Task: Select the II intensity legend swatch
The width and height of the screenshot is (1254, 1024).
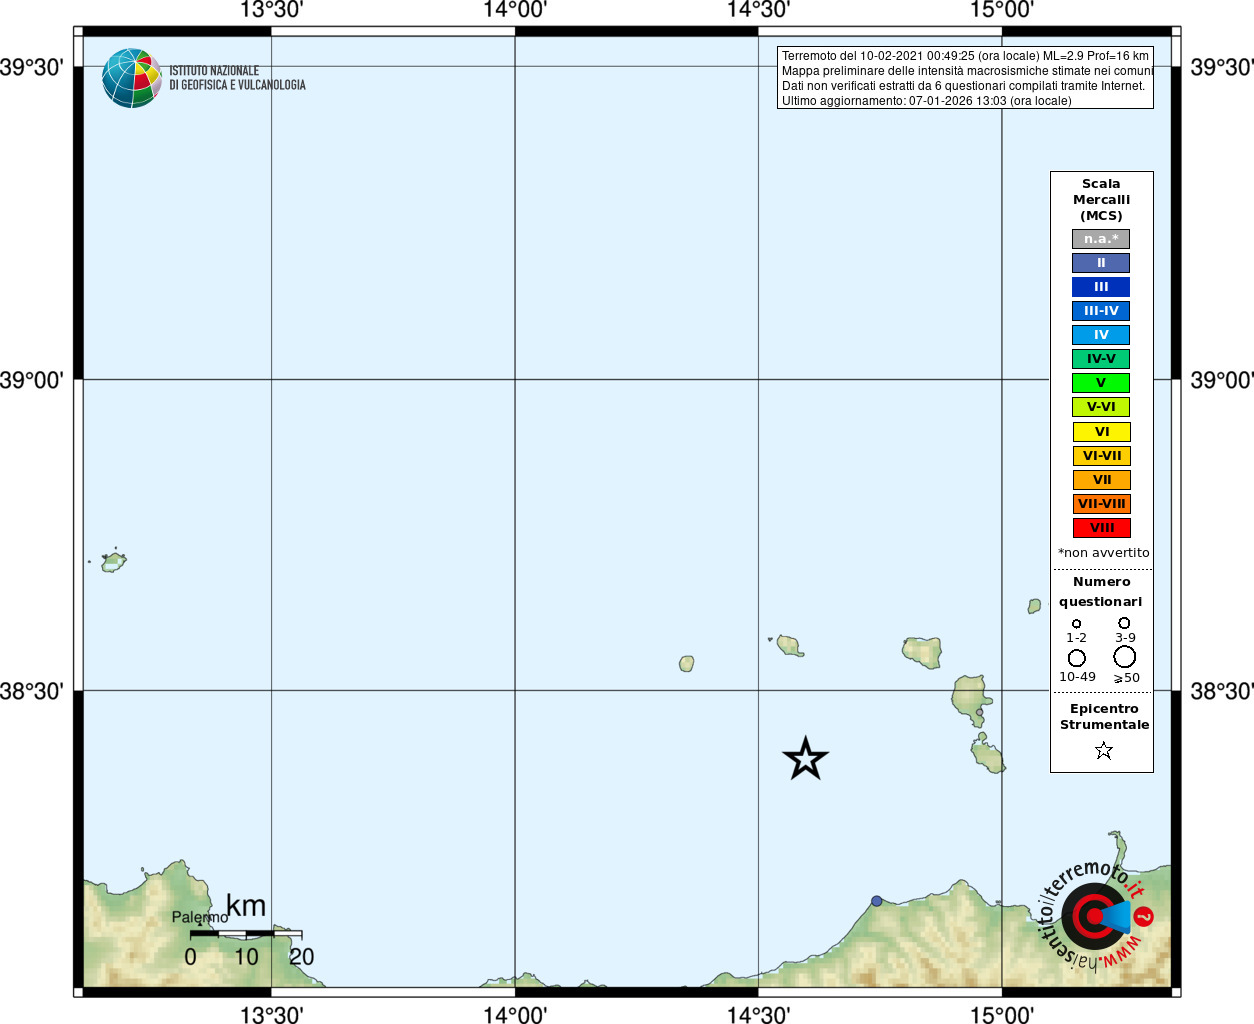Action: coord(1101,263)
